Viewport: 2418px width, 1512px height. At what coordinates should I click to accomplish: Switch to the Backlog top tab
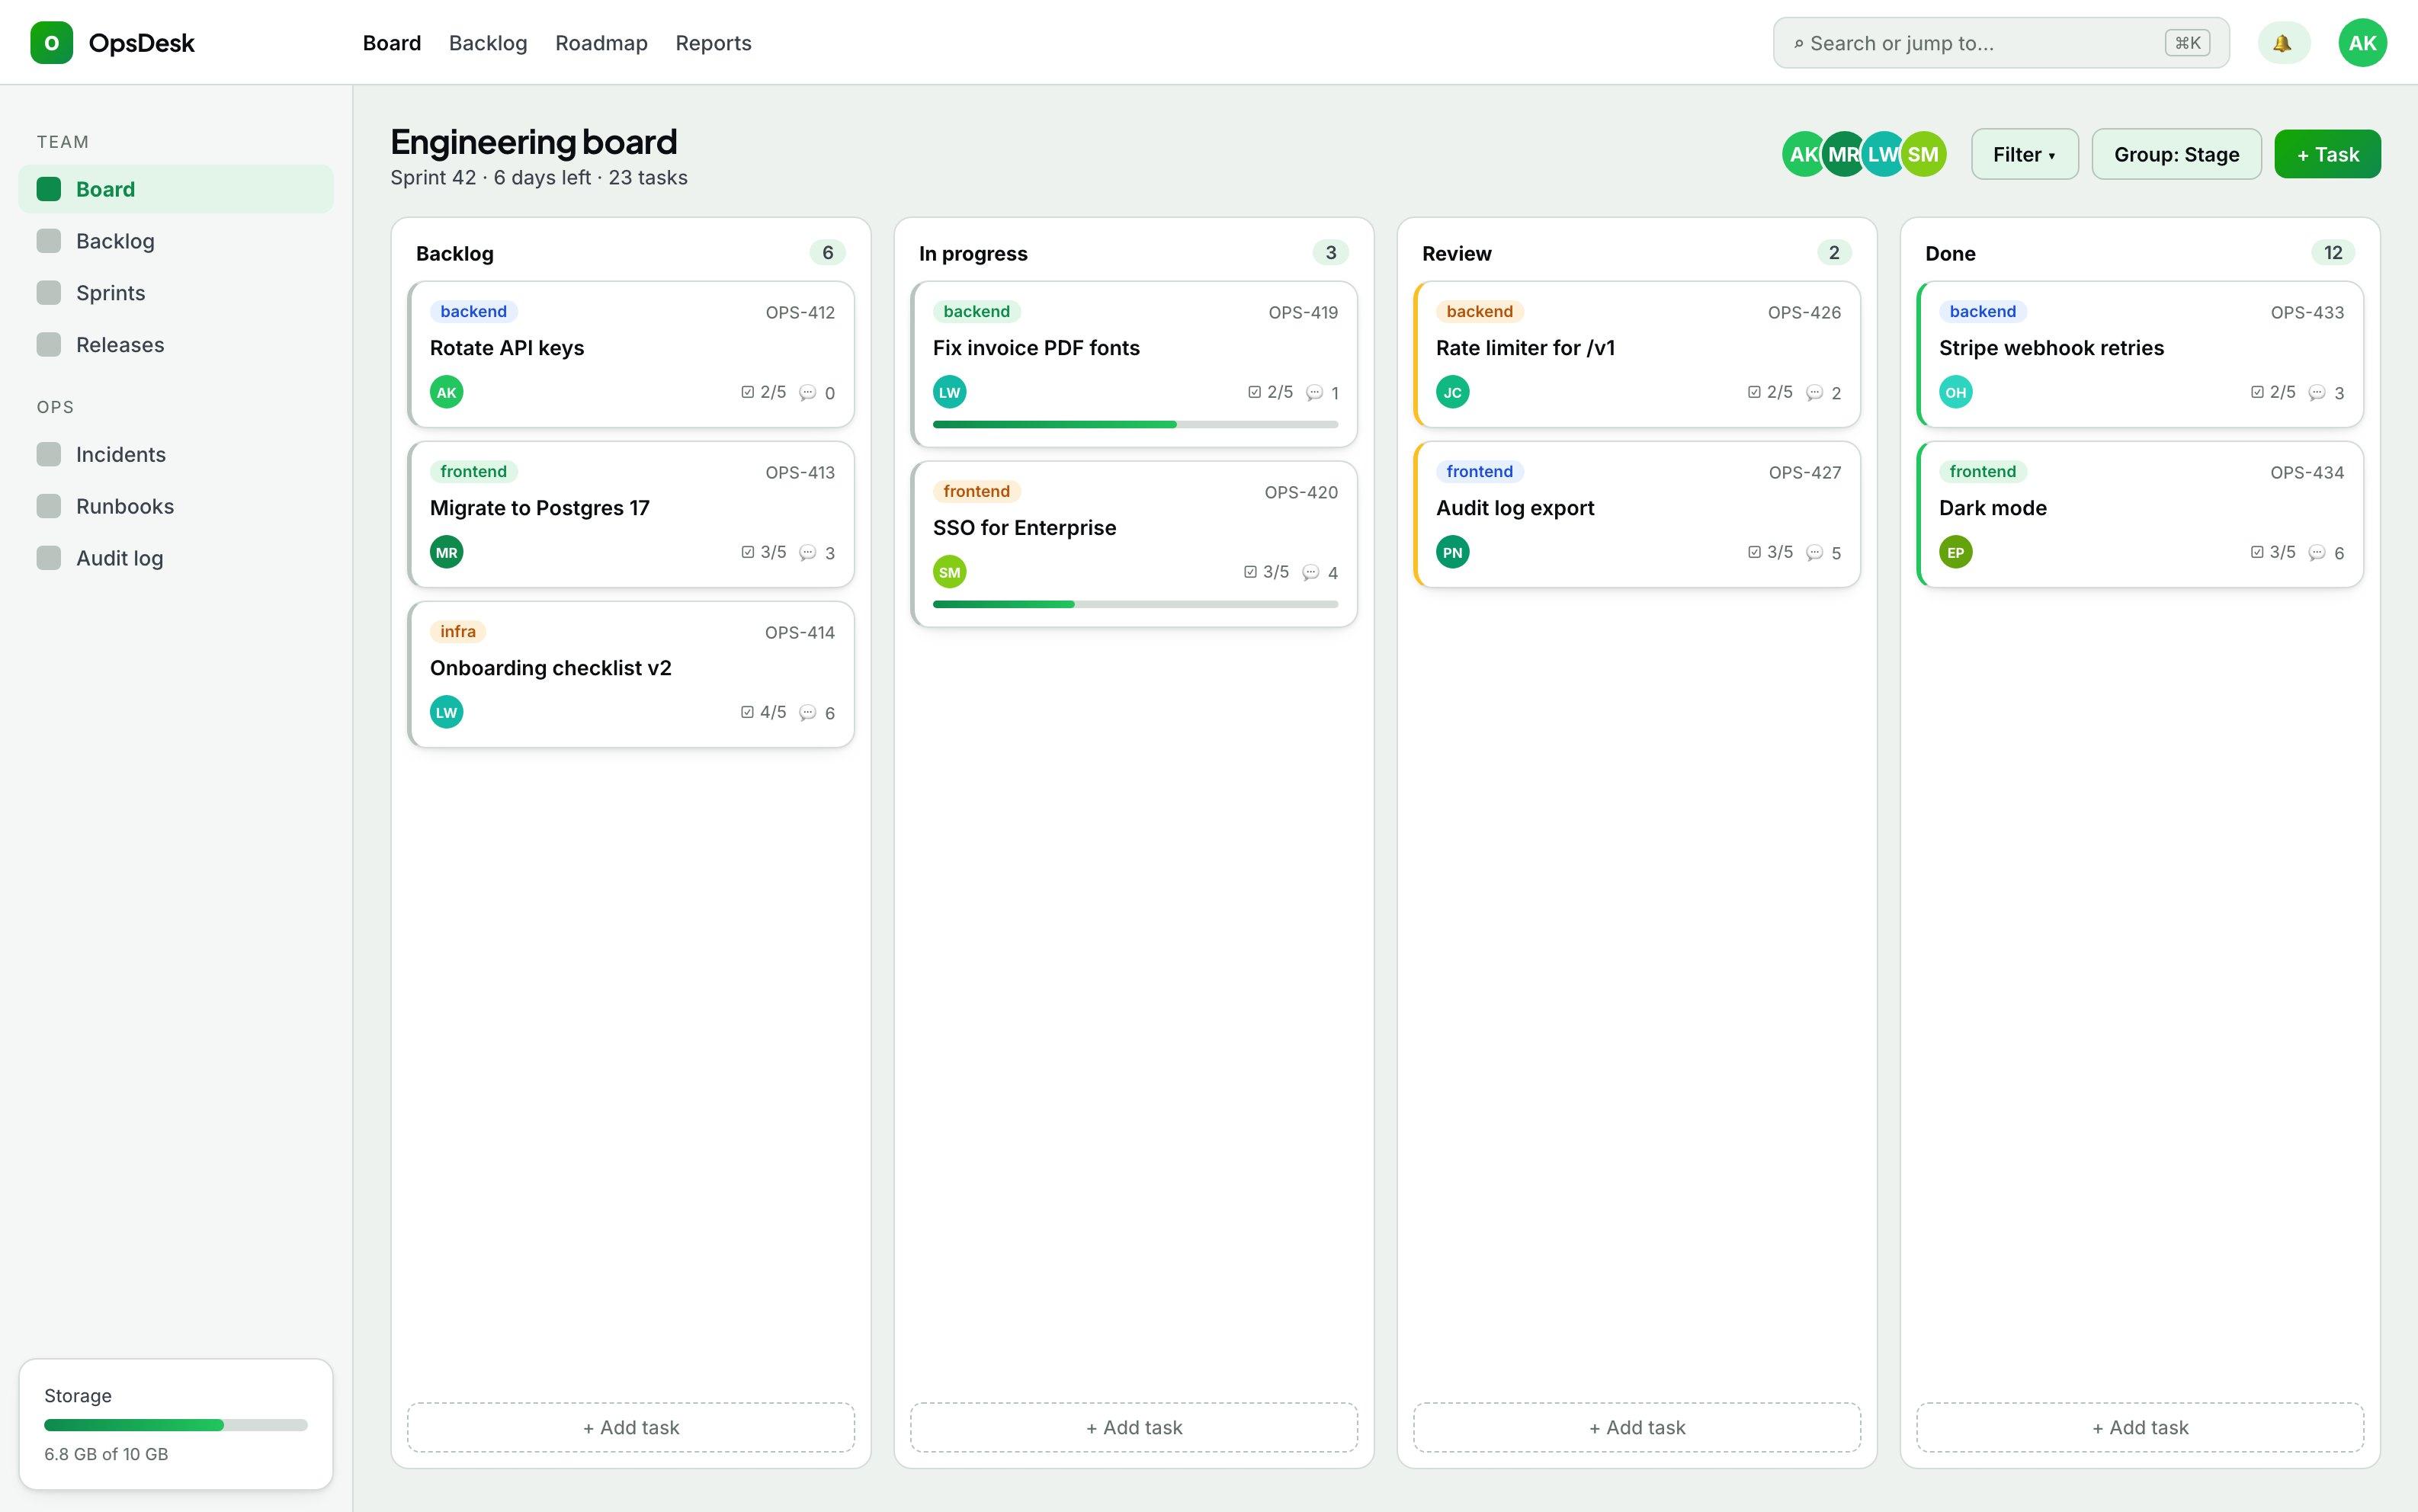pos(488,43)
